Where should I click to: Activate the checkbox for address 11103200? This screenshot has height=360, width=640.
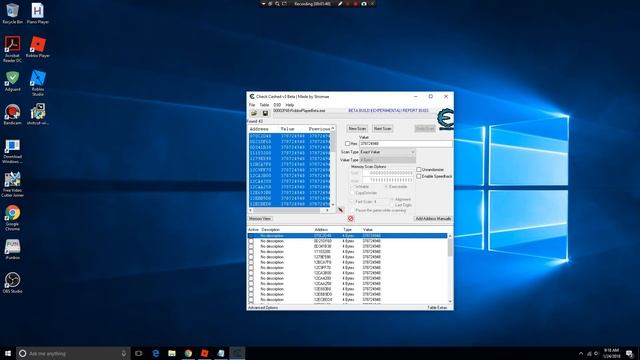point(251,252)
